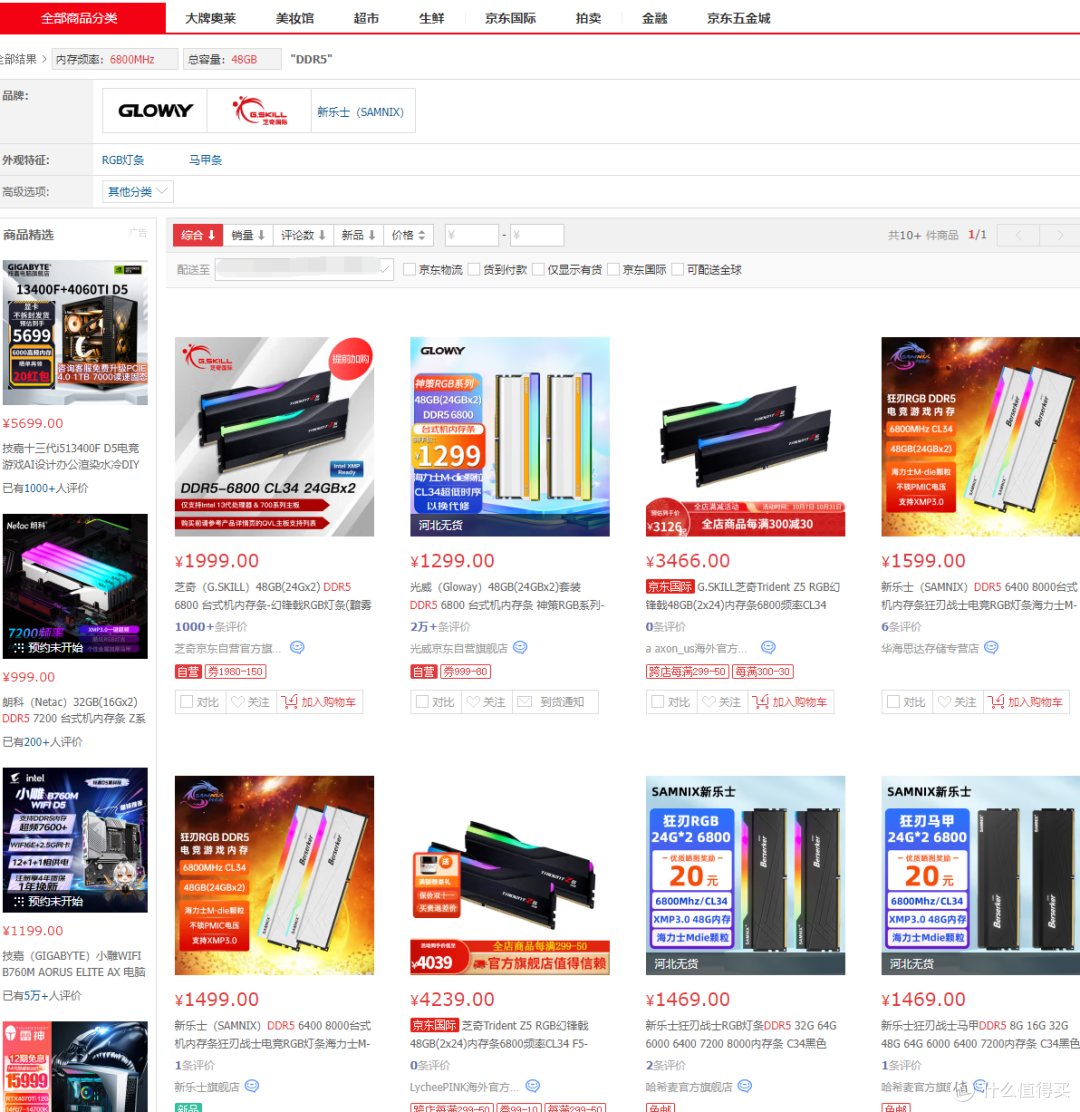1080x1112 pixels.
Task: Sort results by 销量
Action: 248,235
